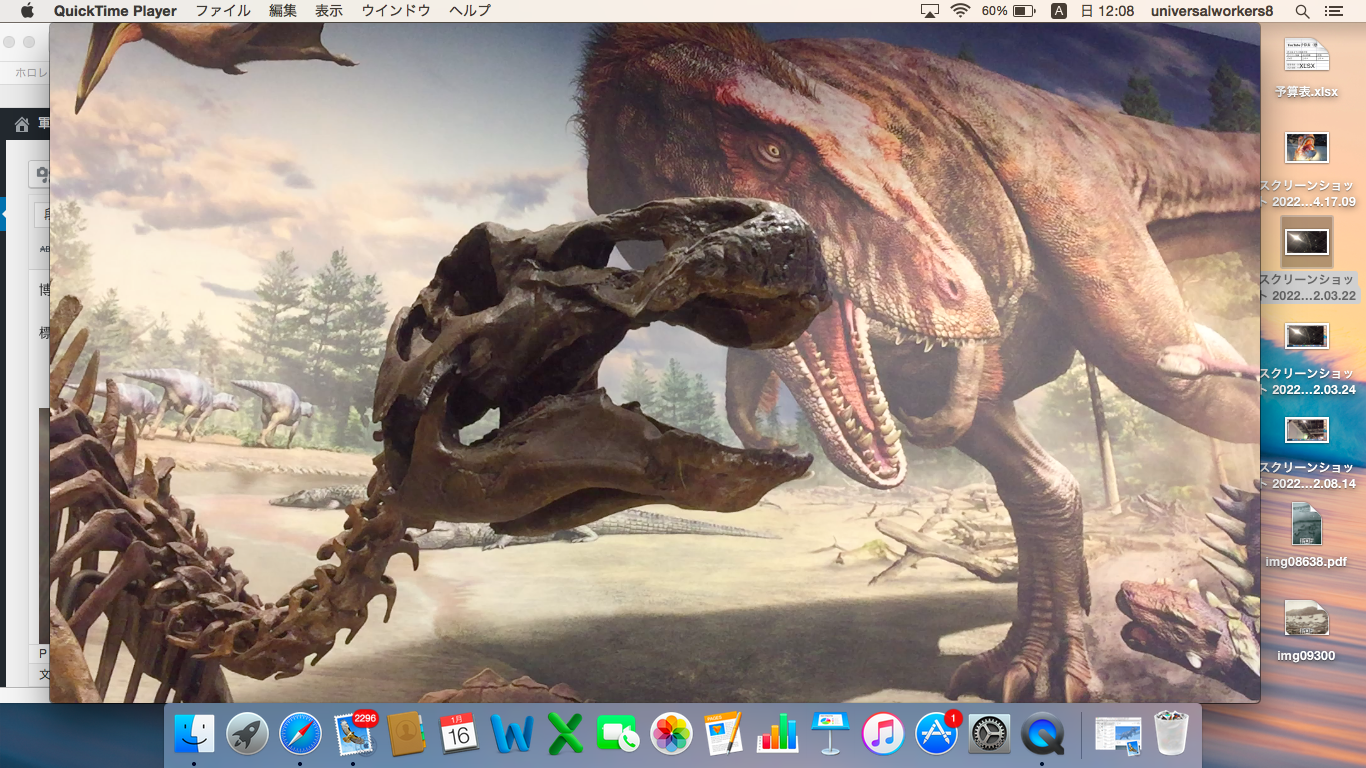Screen dimensions: 1366x768
Task: Click the AirPlay display icon in menu bar
Action: (x=930, y=11)
